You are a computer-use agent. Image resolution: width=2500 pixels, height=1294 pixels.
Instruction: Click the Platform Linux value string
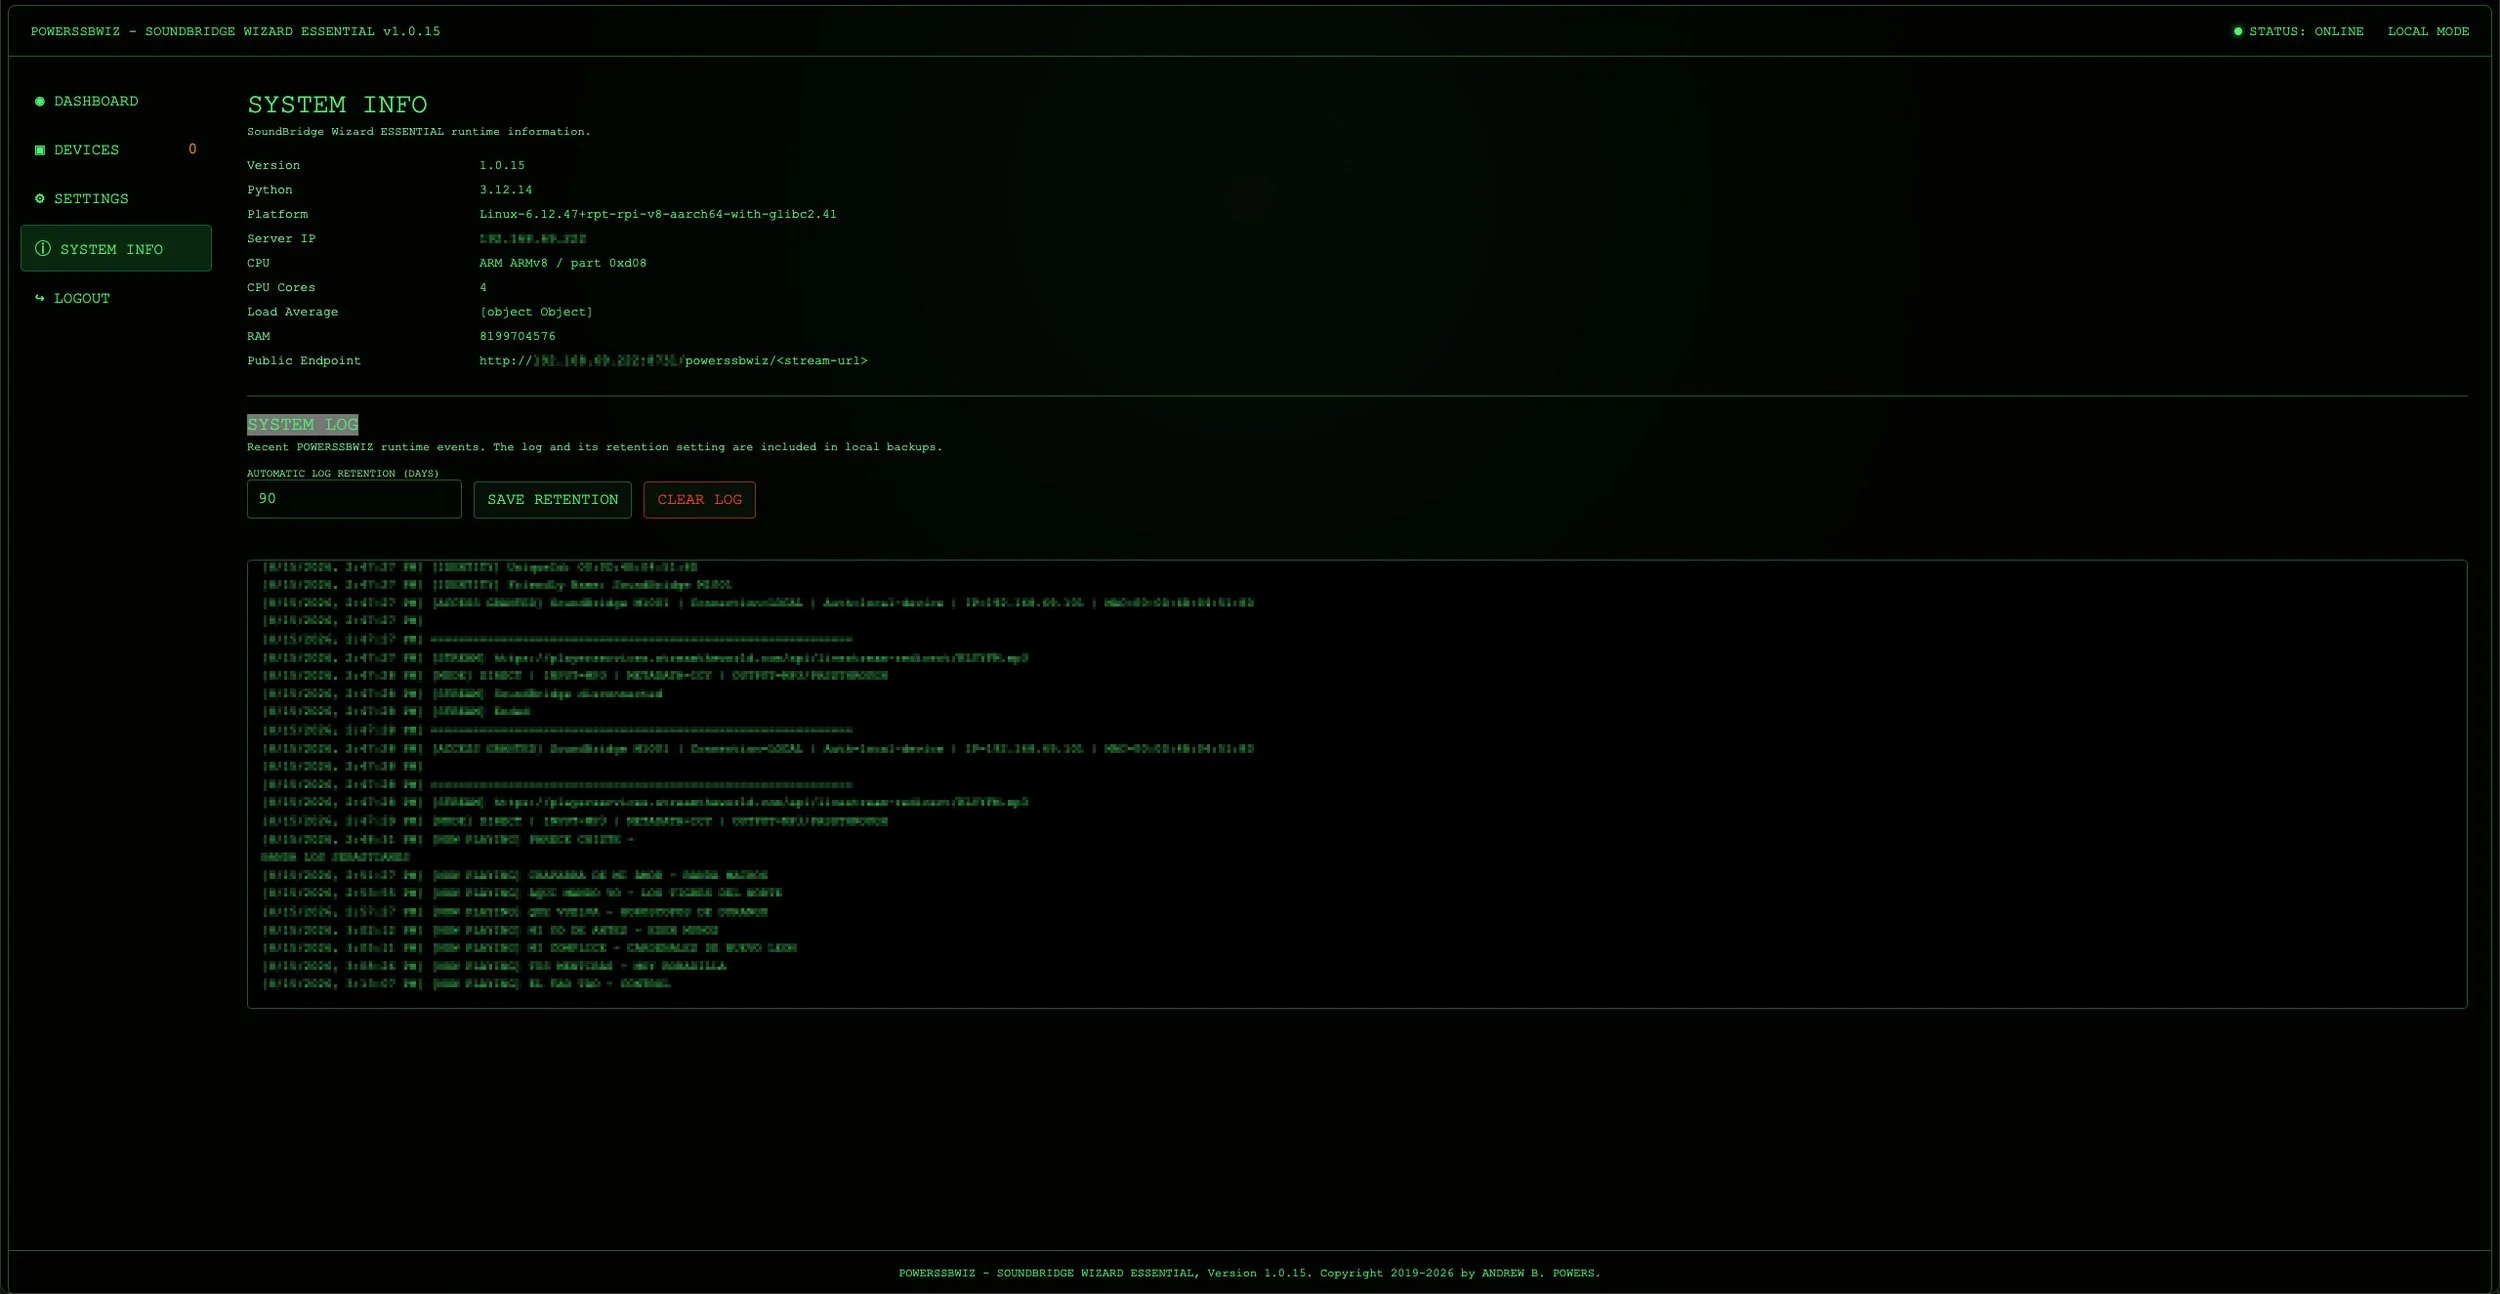point(657,214)
